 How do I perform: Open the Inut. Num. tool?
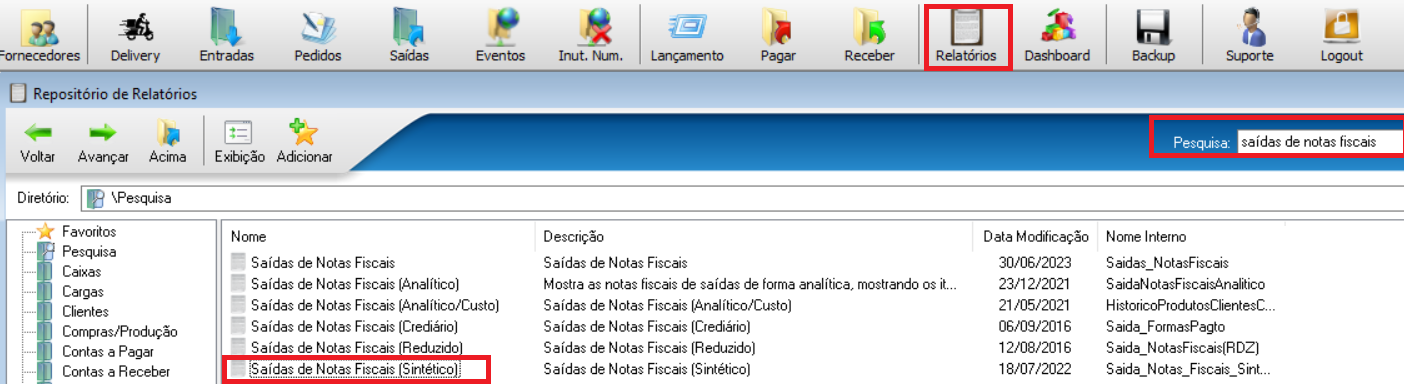point(590,36)
